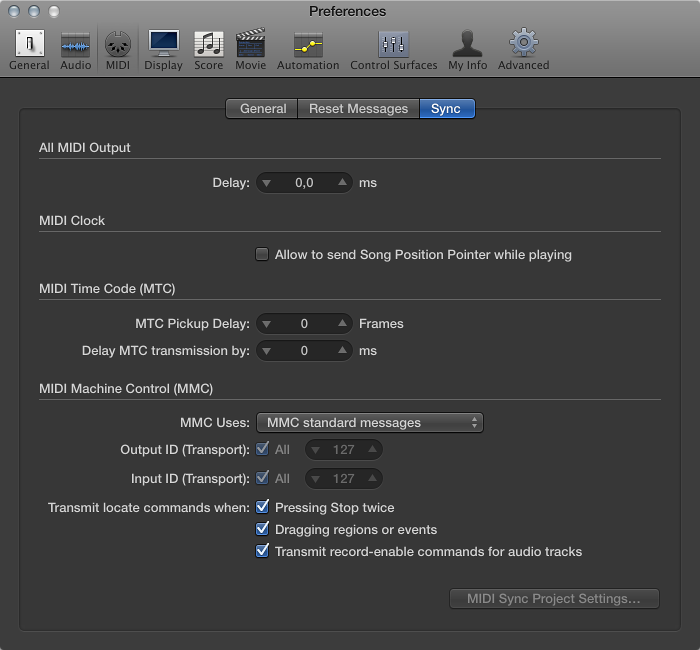Screen dimensions: 700x650
Task: Click the MTC Pickup Delay value field
Action: tap(304, 324)
